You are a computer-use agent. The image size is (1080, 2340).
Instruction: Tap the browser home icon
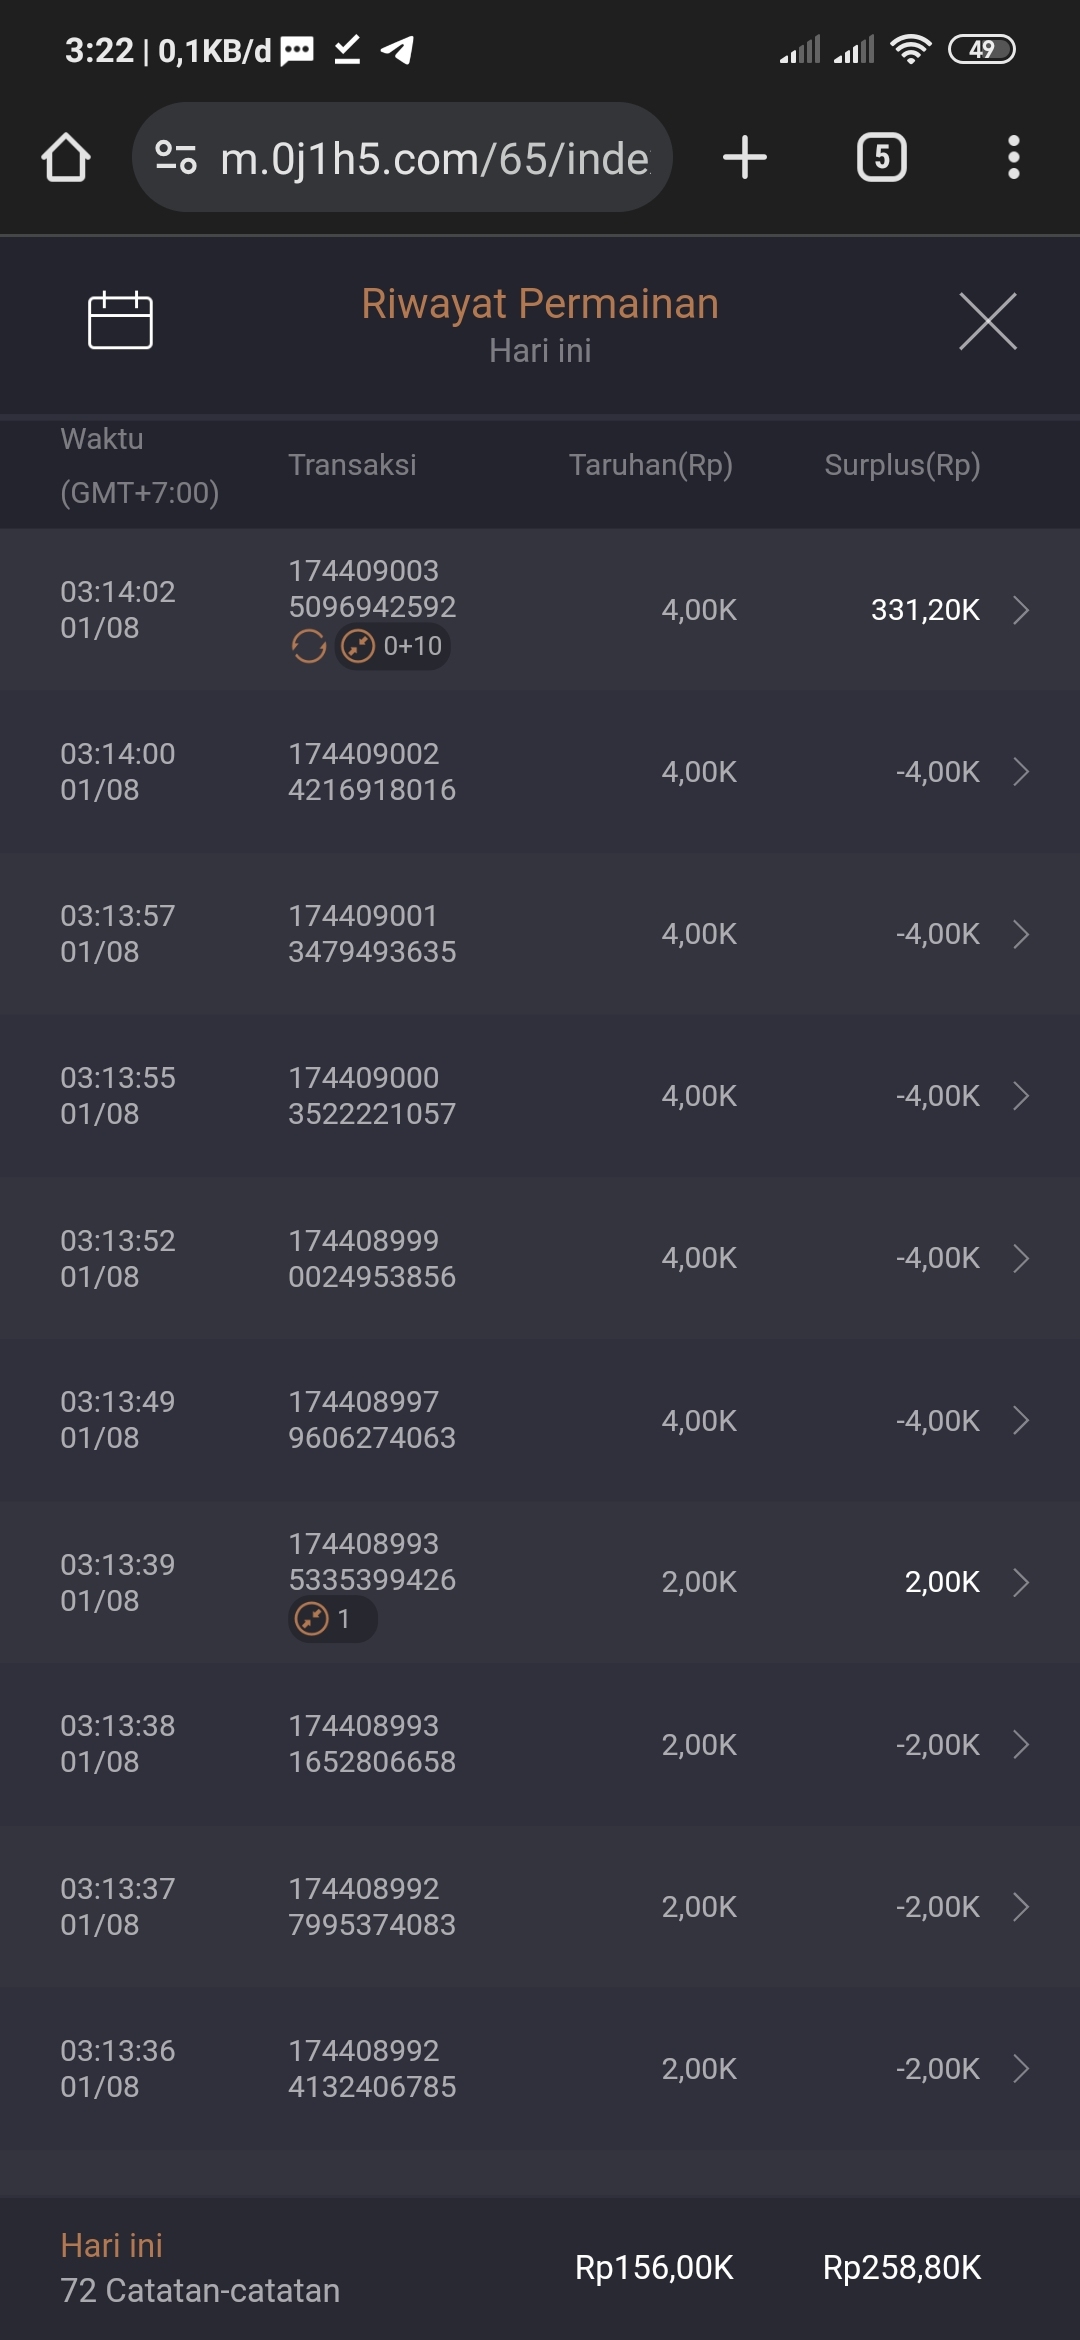pos(66,158)
